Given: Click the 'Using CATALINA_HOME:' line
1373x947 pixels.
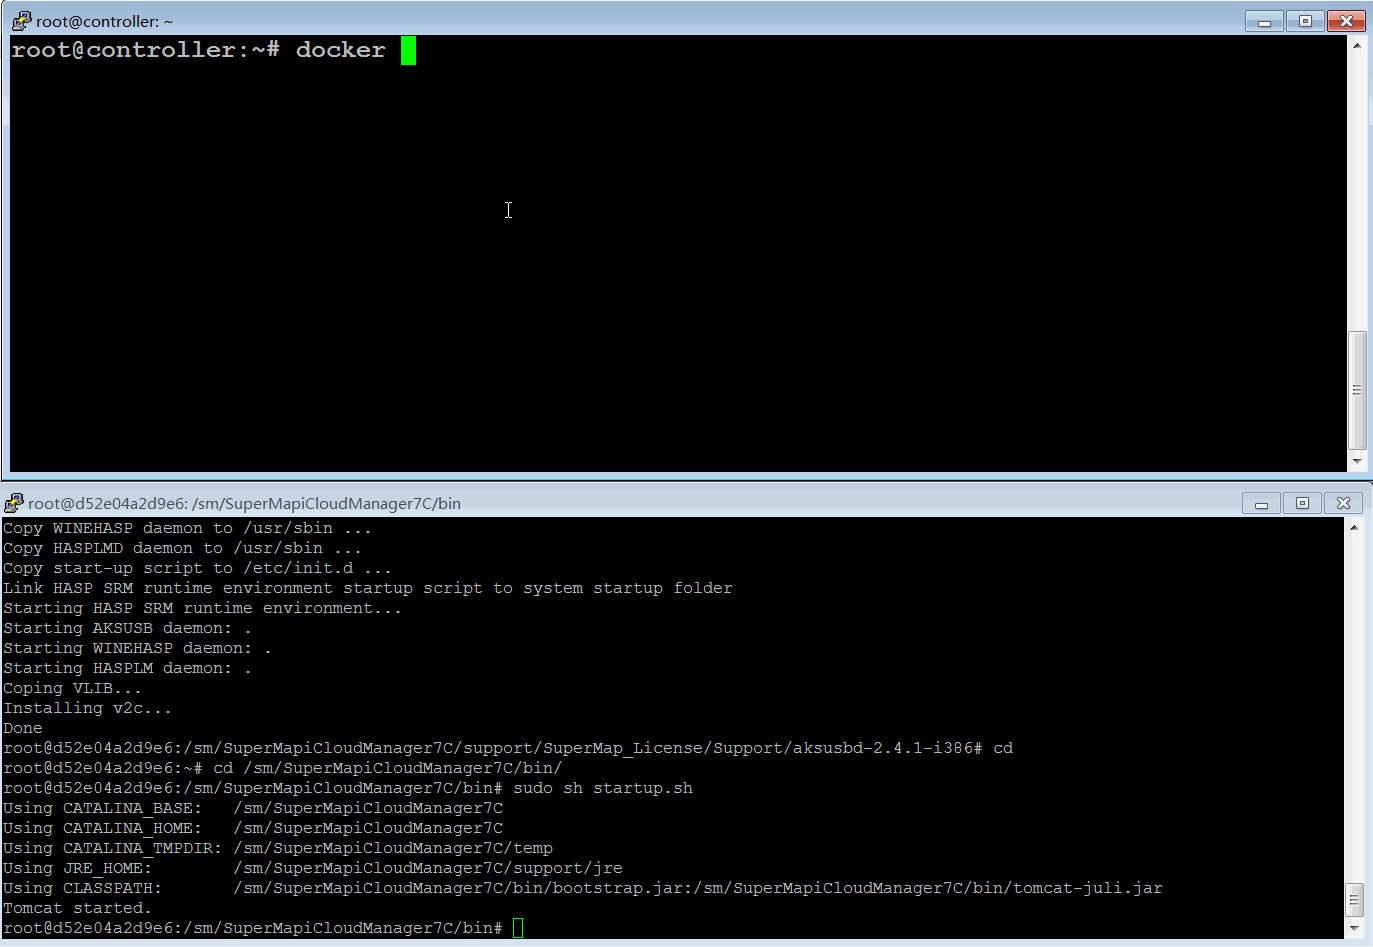Looking at the screenshot, I should (x=253, y=828).
